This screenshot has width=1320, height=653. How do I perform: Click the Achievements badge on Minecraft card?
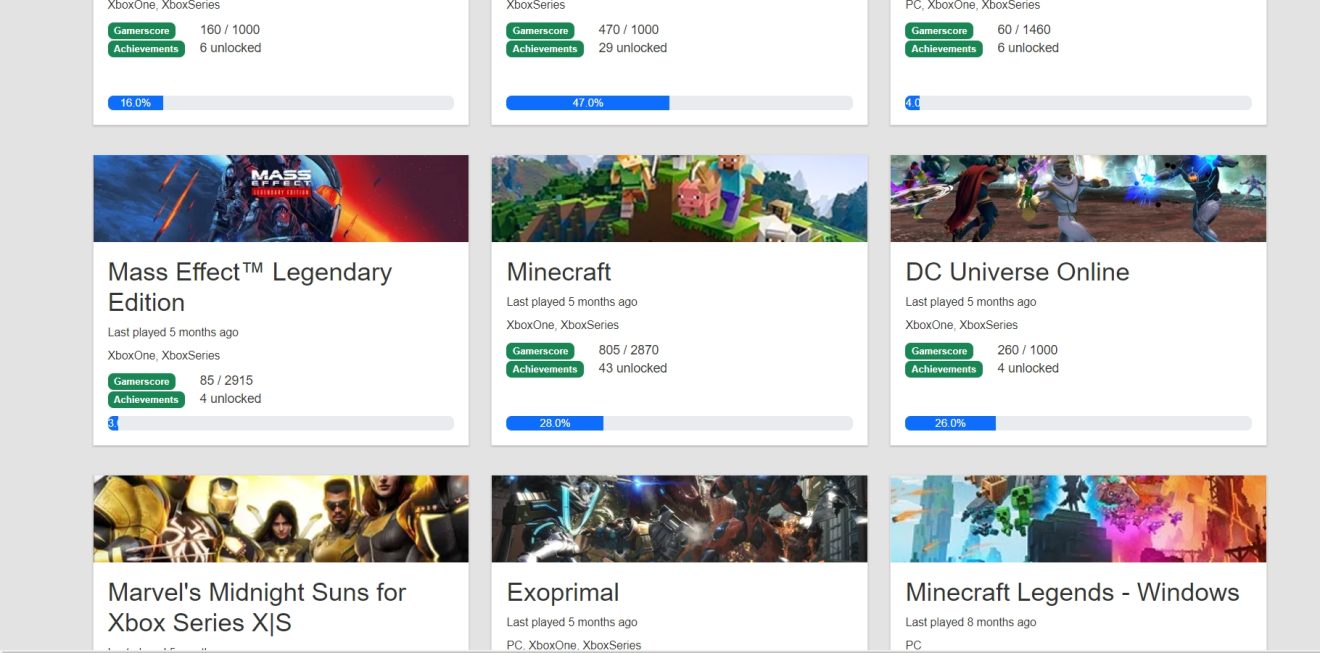click(x=544, y=368)
